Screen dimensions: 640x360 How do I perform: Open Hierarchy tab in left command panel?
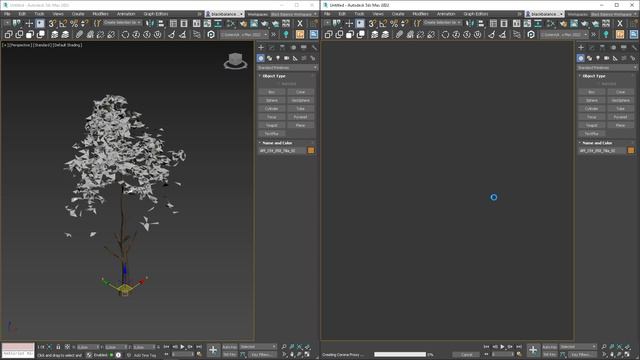282,48
